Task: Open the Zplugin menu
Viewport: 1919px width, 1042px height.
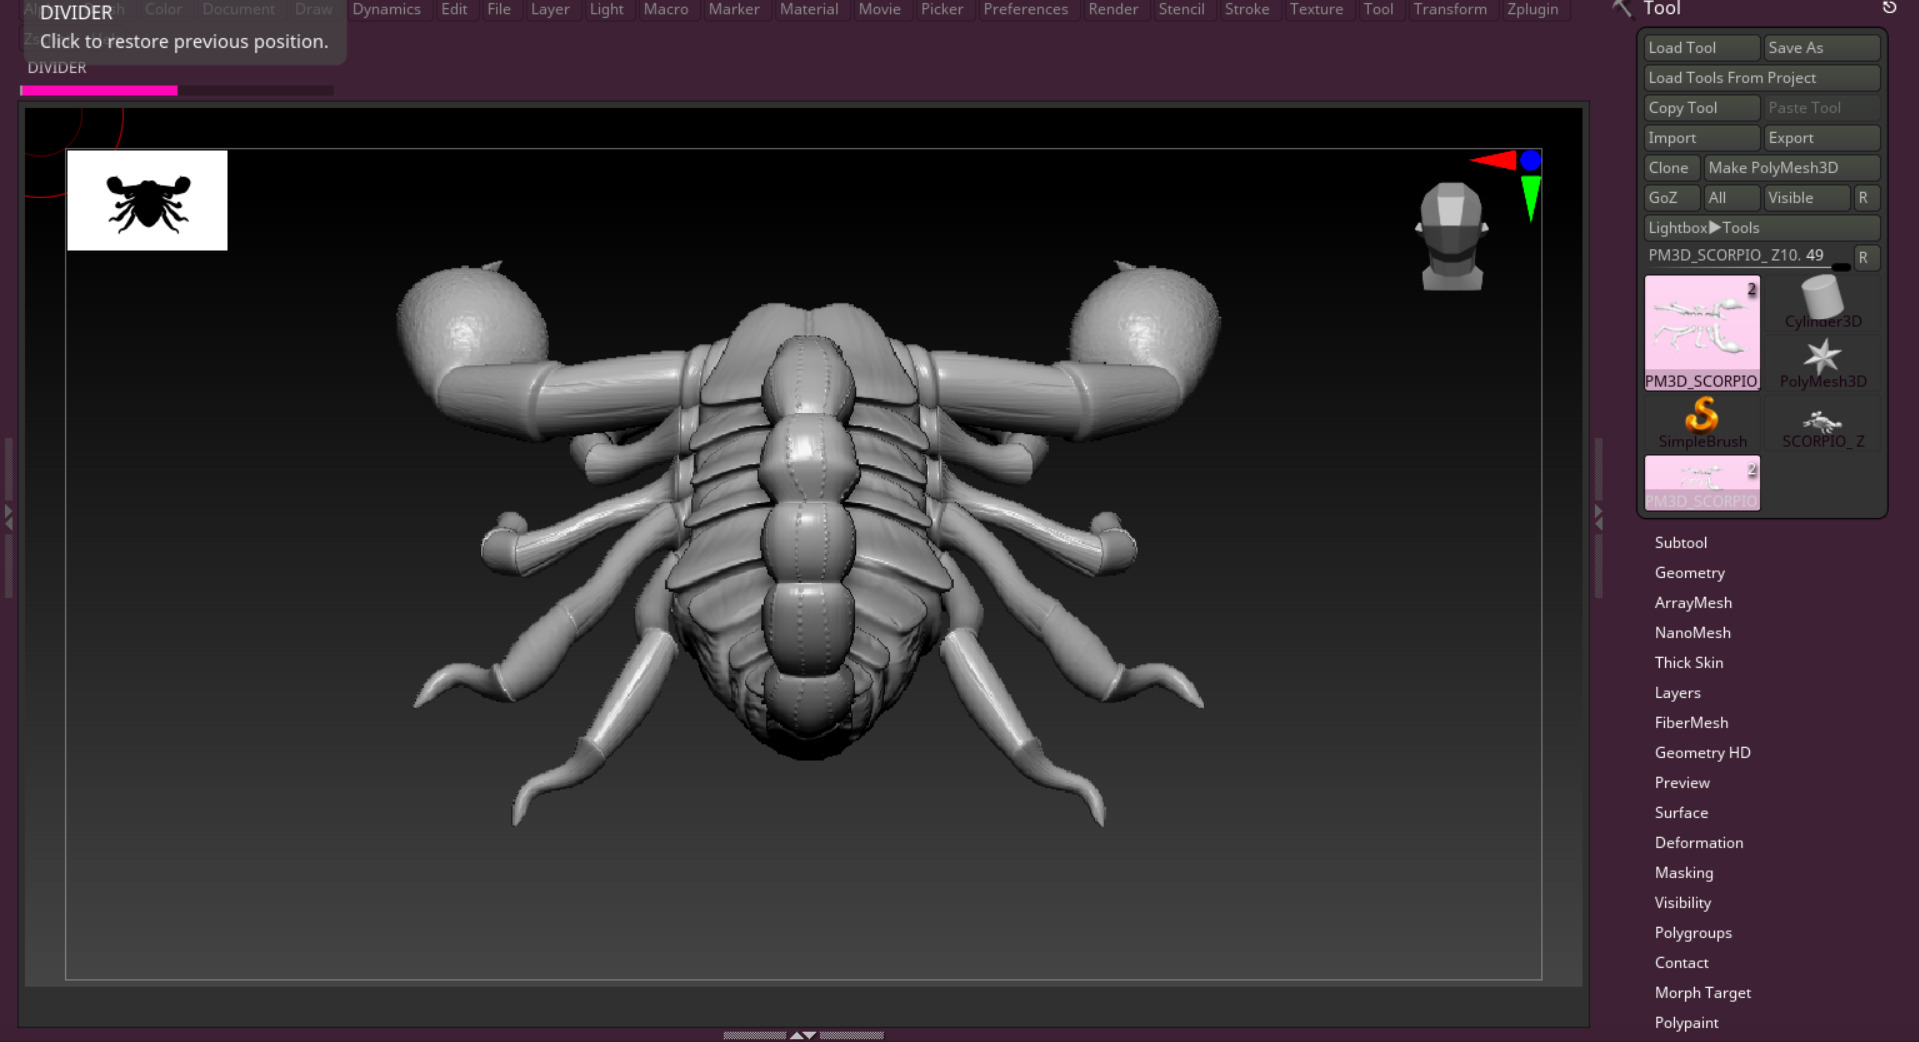Action: 1532,9
